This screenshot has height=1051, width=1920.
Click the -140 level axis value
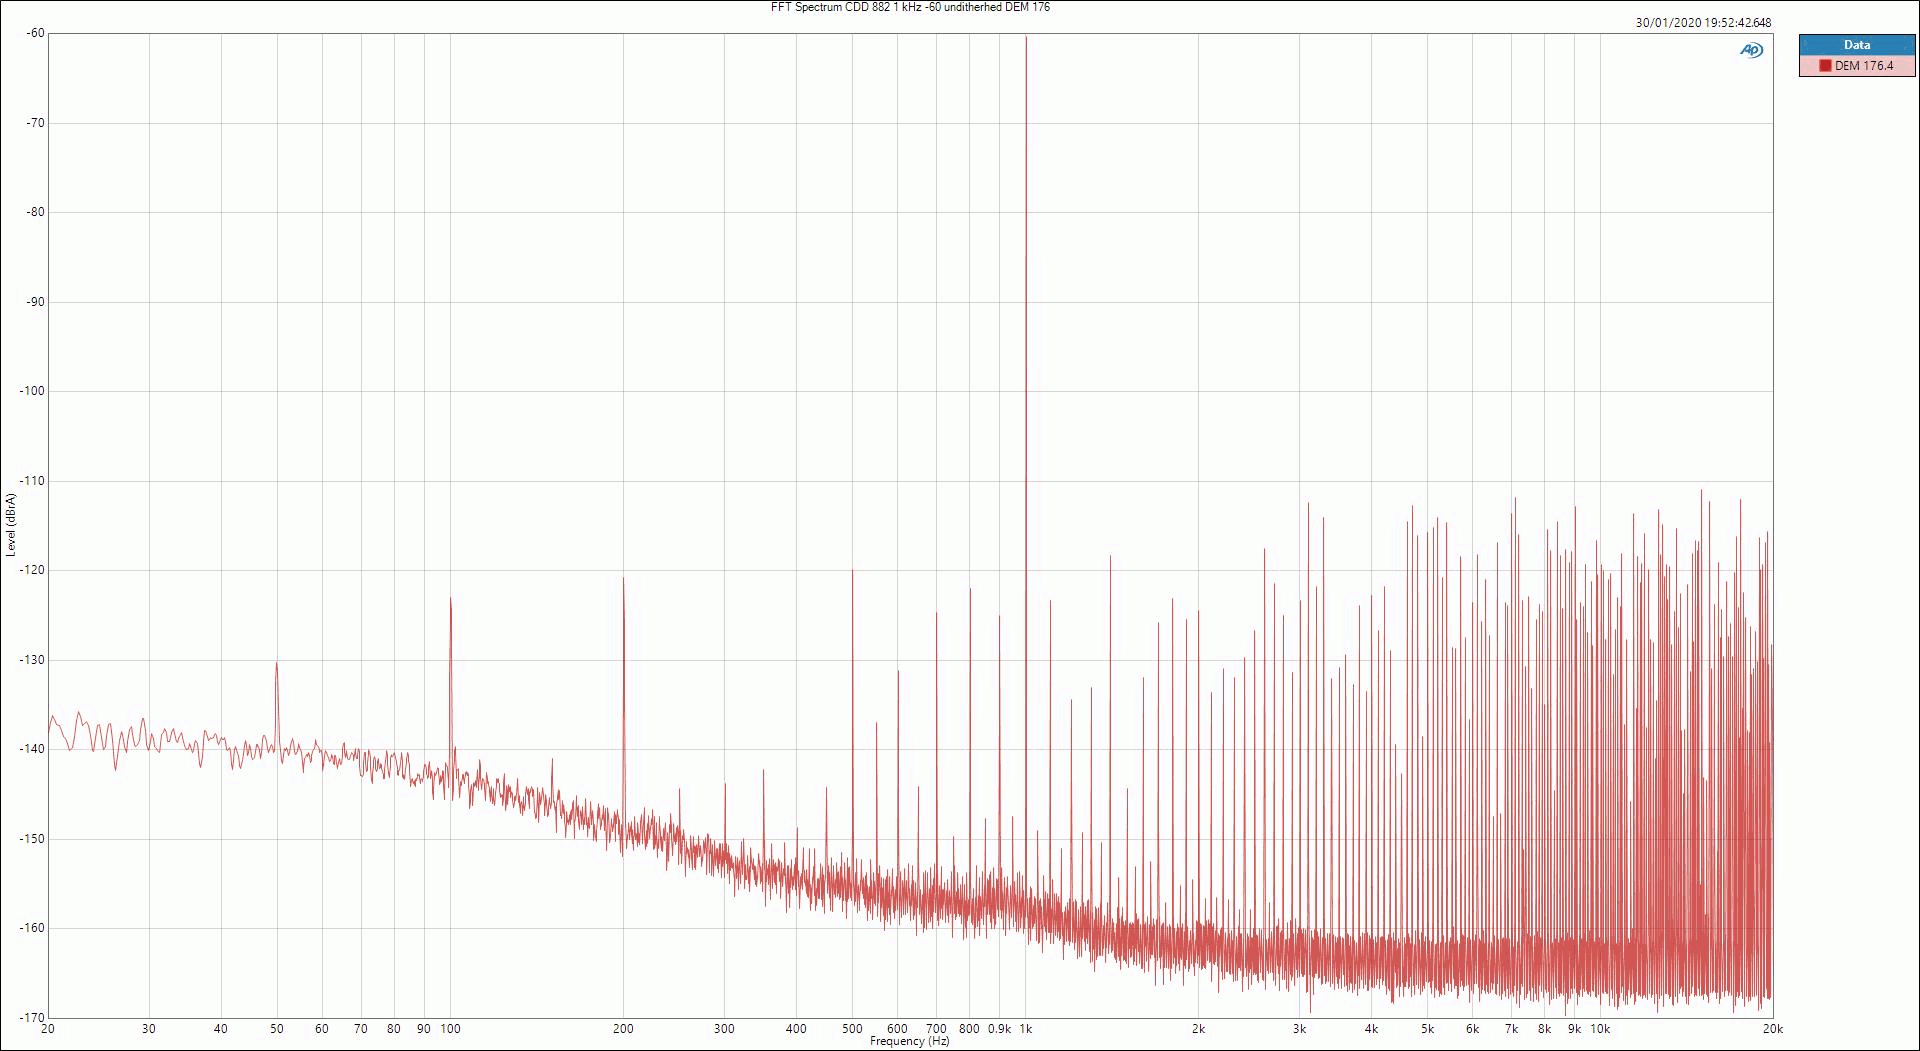(x=32, y=749)
